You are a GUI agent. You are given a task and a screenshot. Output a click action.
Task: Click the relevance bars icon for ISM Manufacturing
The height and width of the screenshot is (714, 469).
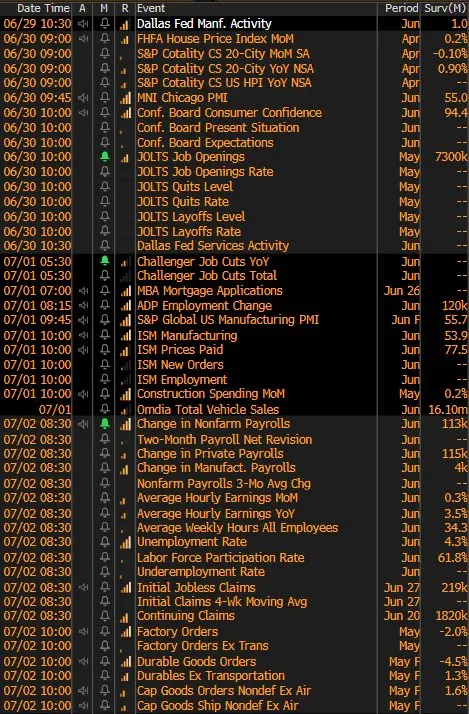(x=125, y=336)
